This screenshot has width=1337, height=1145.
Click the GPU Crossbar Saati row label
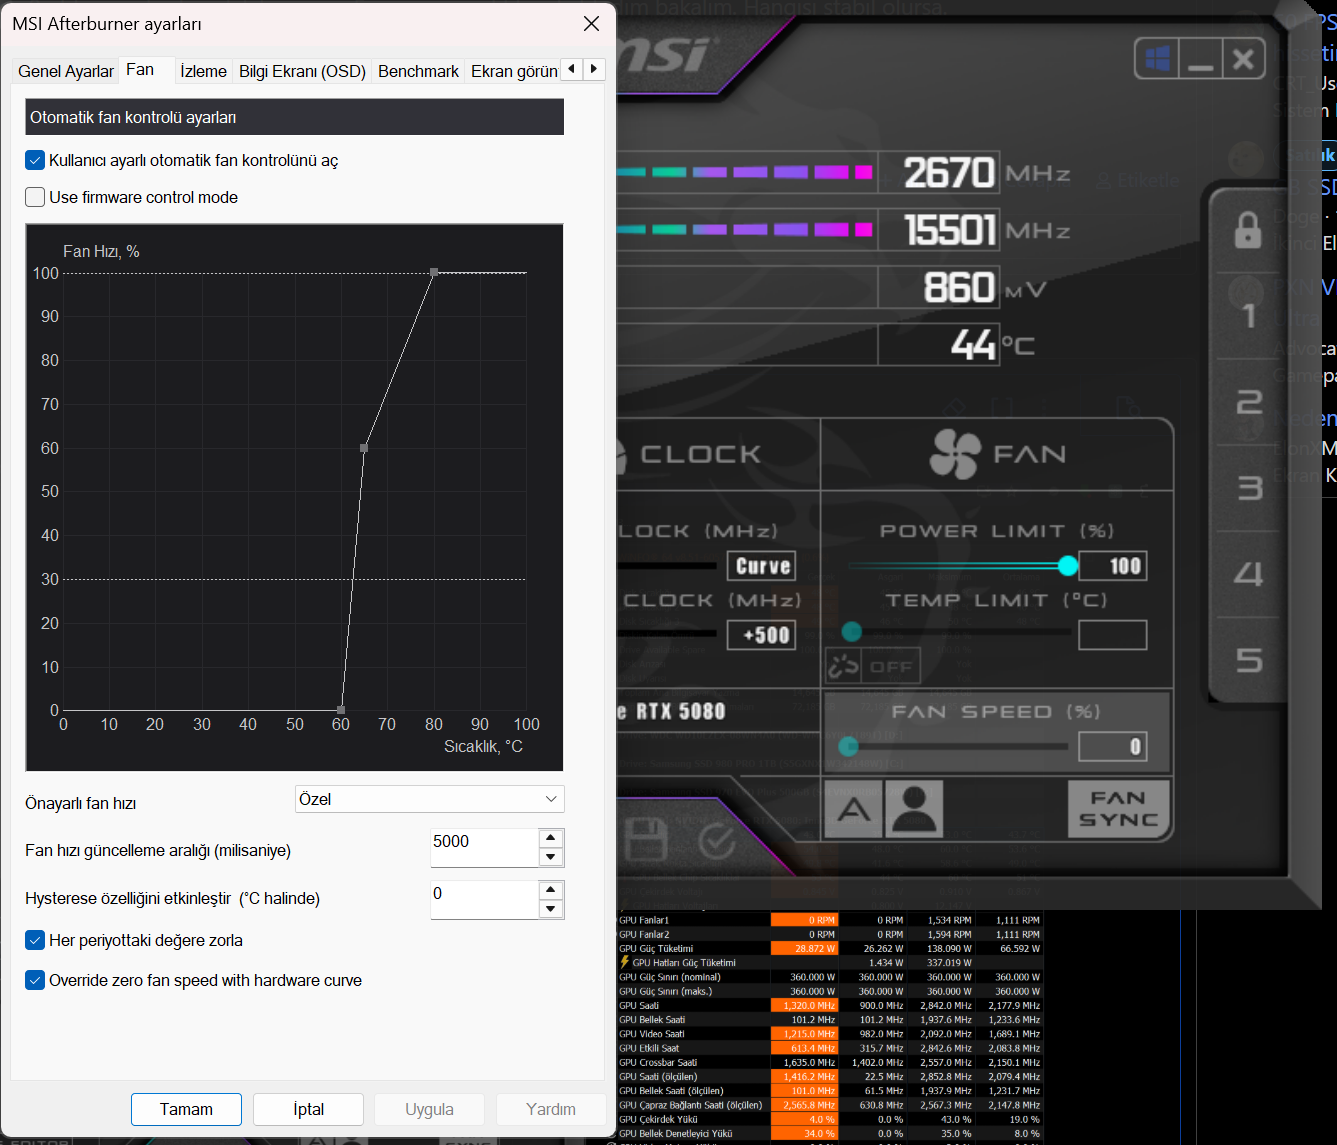point(658,1062)
